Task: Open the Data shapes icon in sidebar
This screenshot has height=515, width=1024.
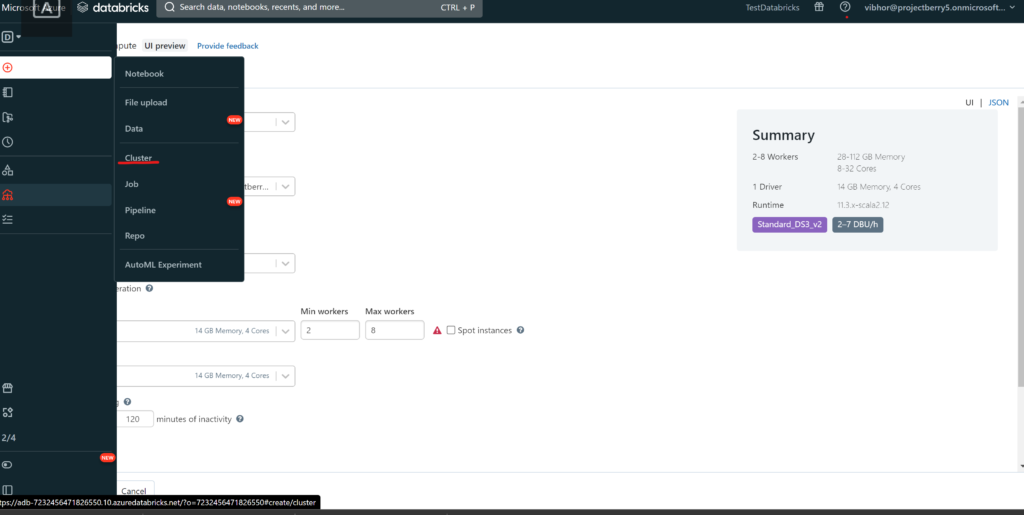Action: click(8, 170)
